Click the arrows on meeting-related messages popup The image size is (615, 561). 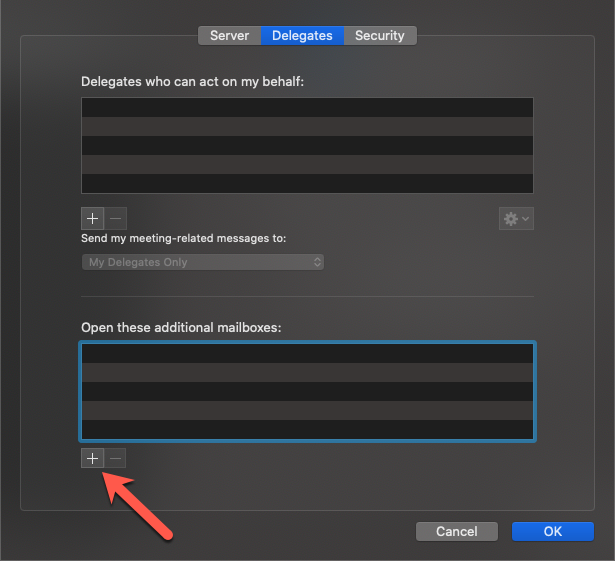pos(318,262)
